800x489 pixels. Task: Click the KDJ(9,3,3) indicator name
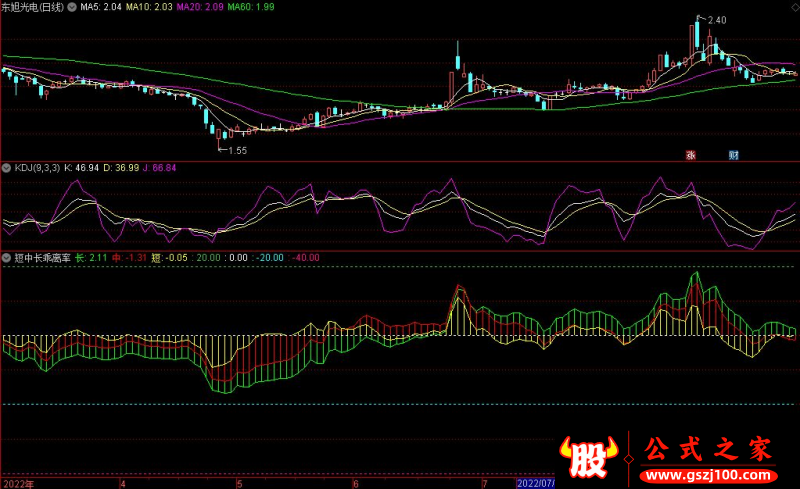coord(36,168)
